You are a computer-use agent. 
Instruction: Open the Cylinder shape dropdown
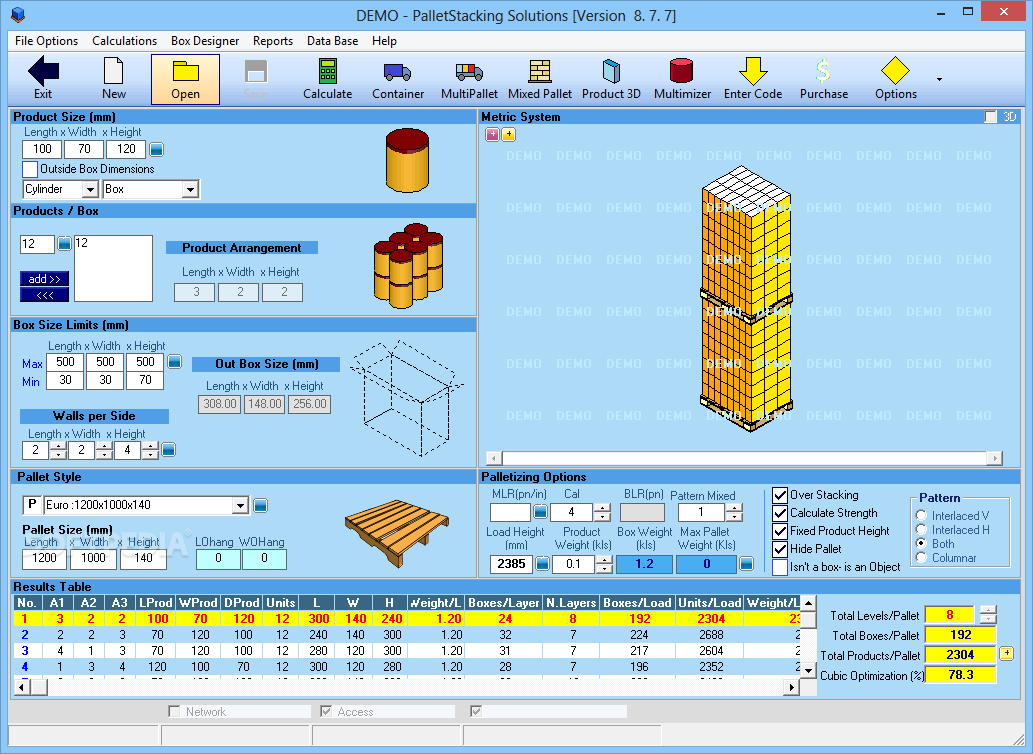pyautogui.click(x=90, y=190)
